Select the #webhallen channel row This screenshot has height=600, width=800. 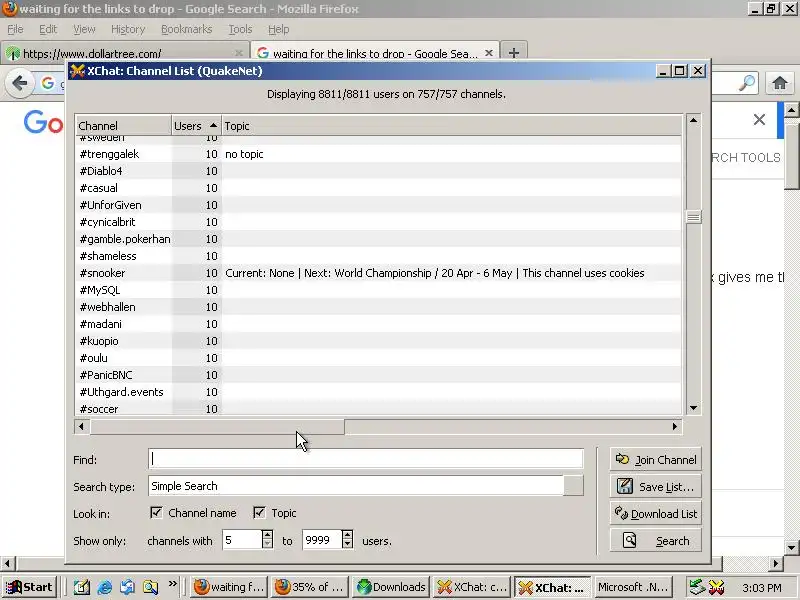378,307
